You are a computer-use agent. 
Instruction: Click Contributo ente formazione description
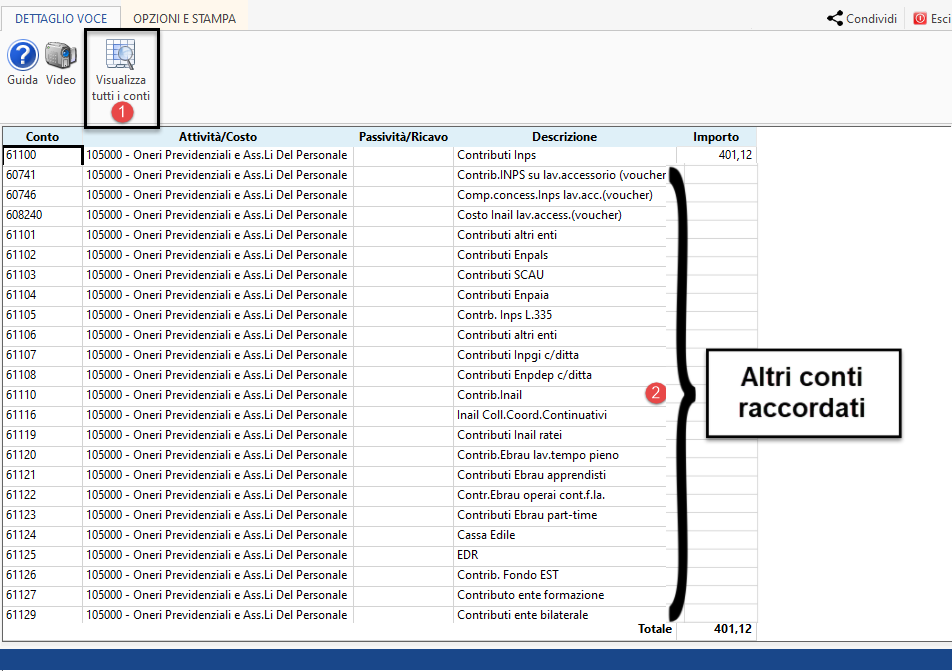pyautogui.click(x=560, y=596)
